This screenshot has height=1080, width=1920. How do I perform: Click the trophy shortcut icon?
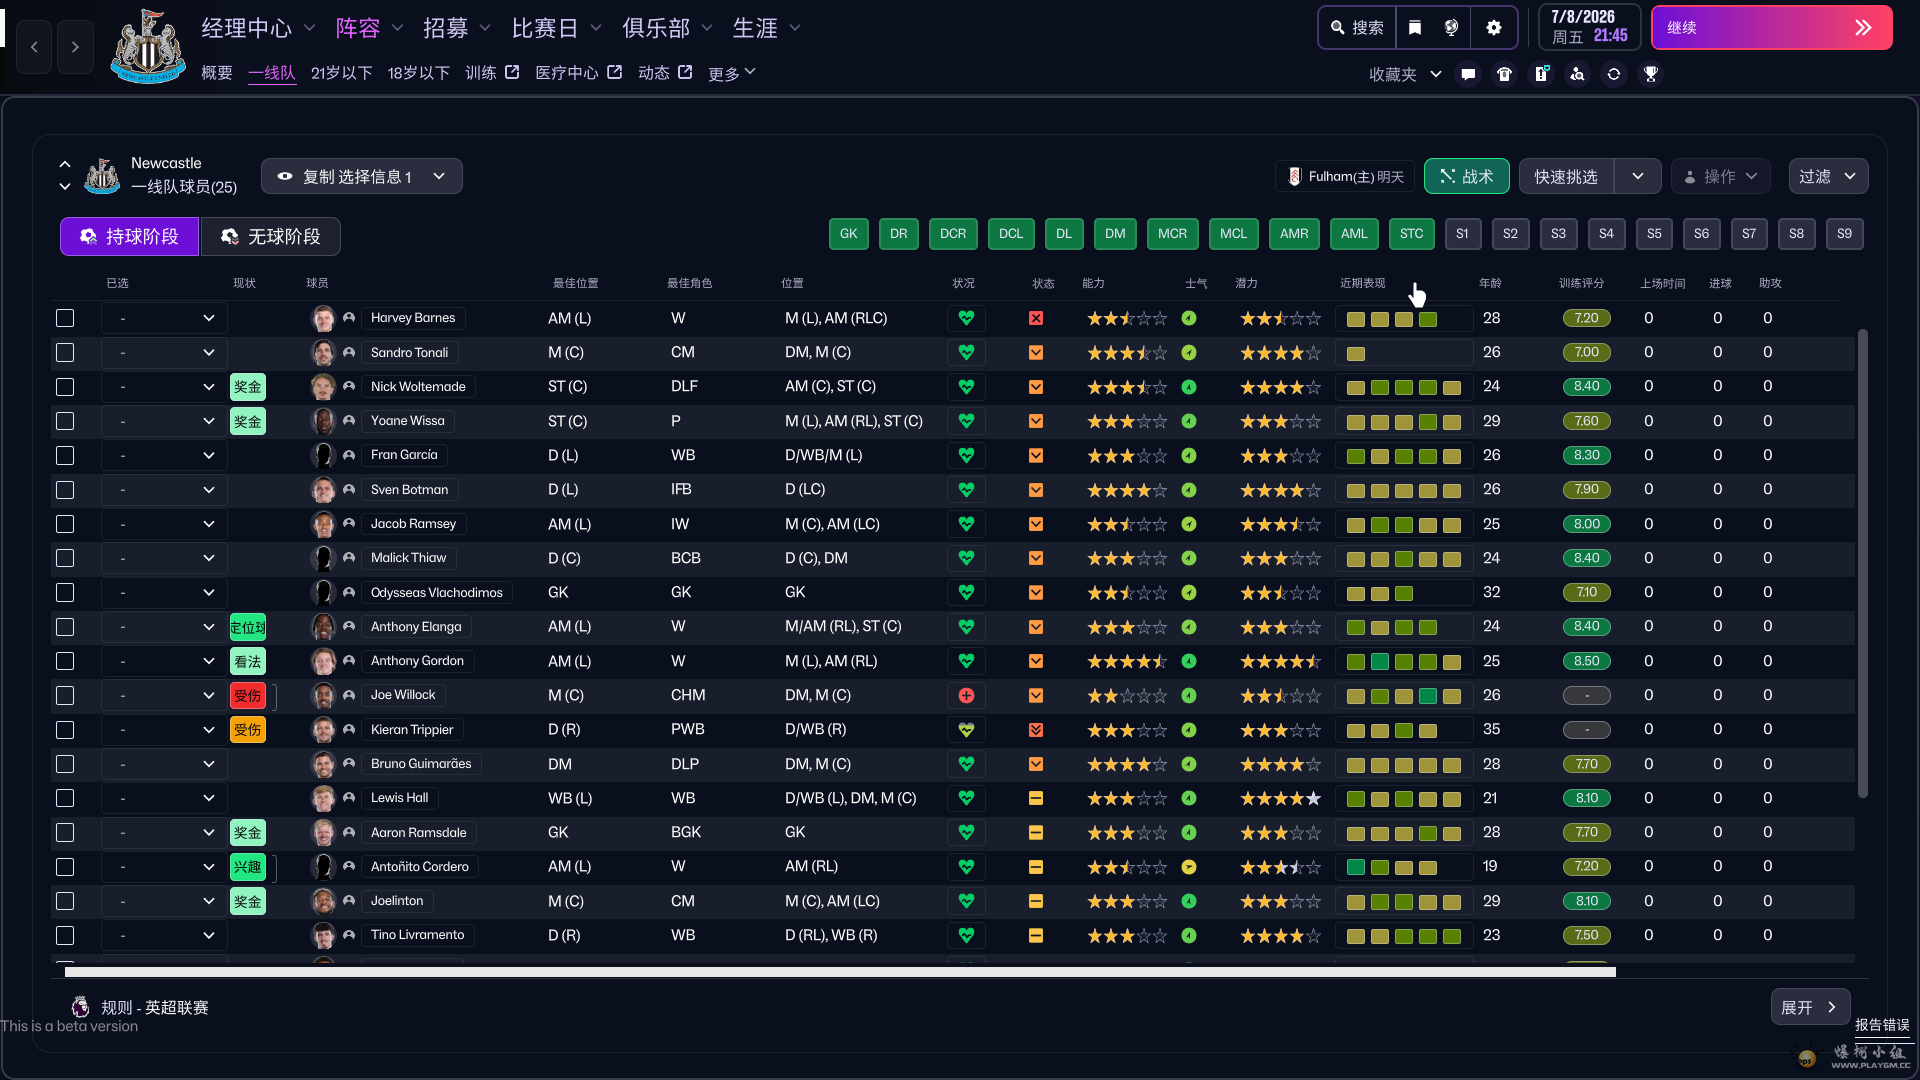point(1651,74)
